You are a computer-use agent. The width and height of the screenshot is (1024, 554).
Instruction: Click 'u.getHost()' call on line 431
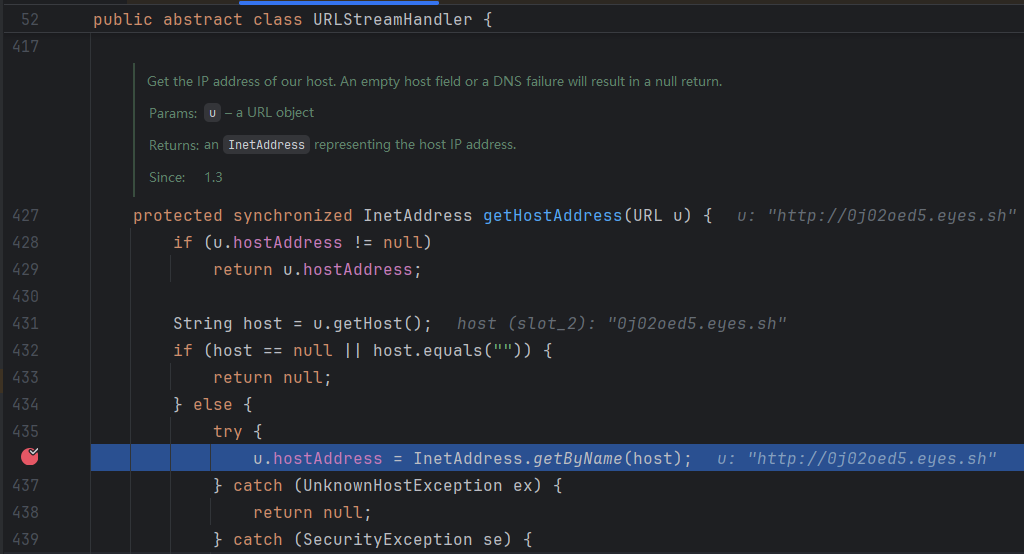click(368, 323)
